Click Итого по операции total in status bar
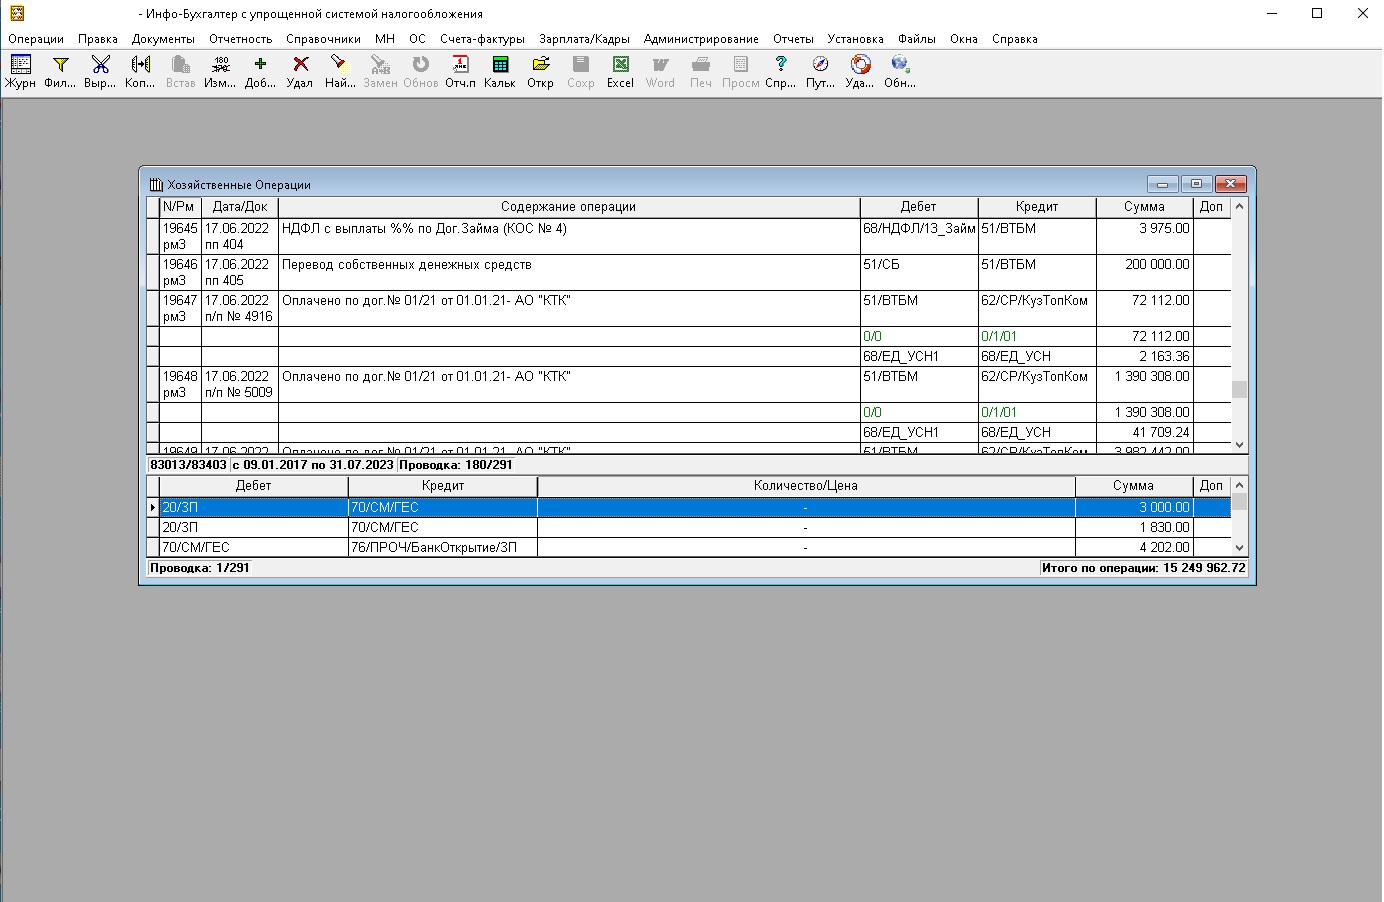This screenshot has width=1384, height=902. 1143,567
